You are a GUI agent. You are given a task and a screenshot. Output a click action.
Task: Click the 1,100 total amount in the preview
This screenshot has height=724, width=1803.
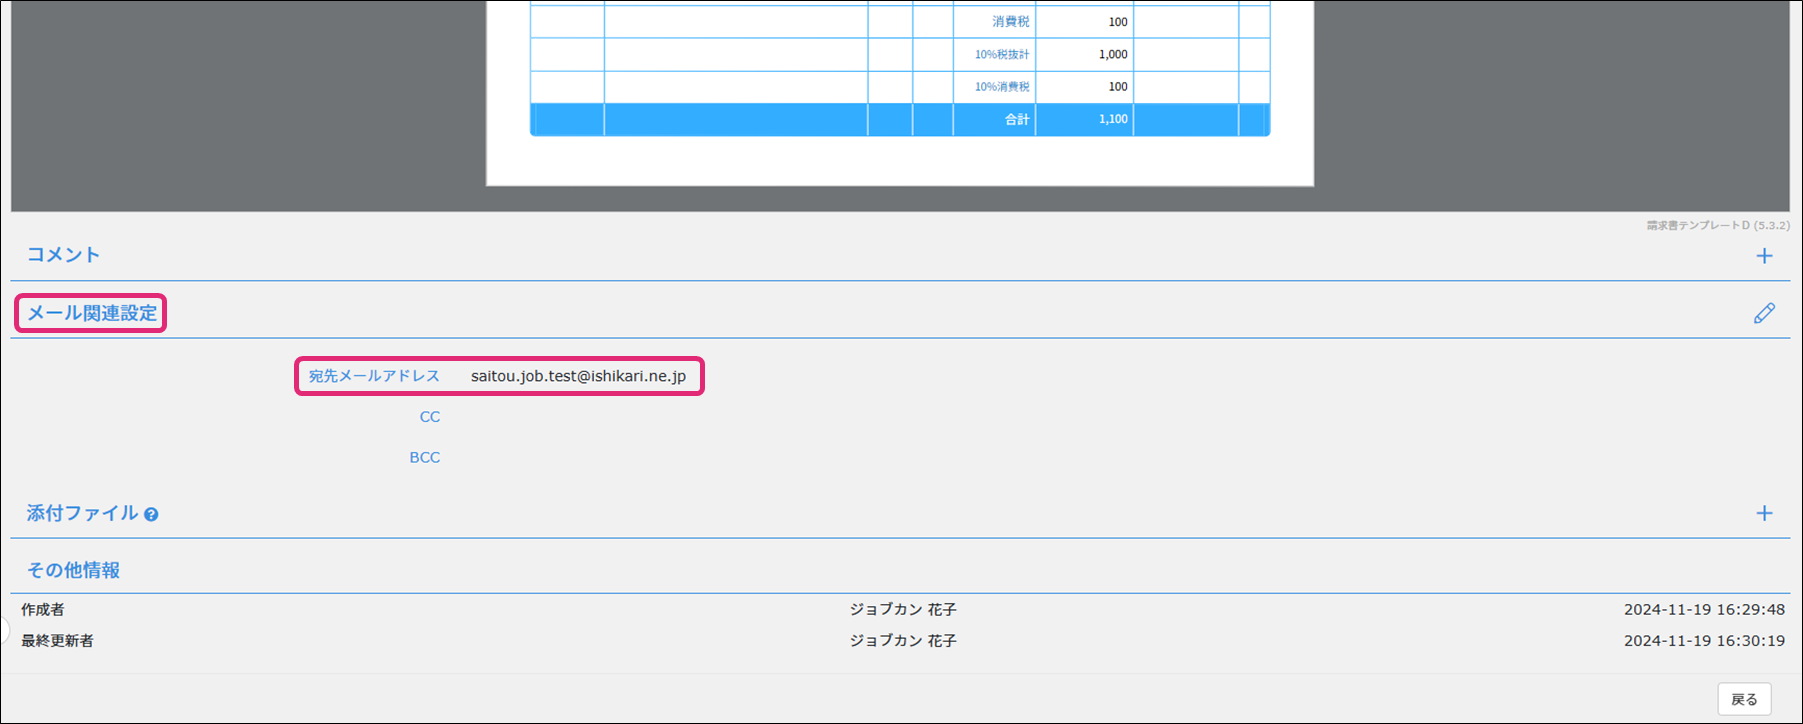tap(1112, 119)
